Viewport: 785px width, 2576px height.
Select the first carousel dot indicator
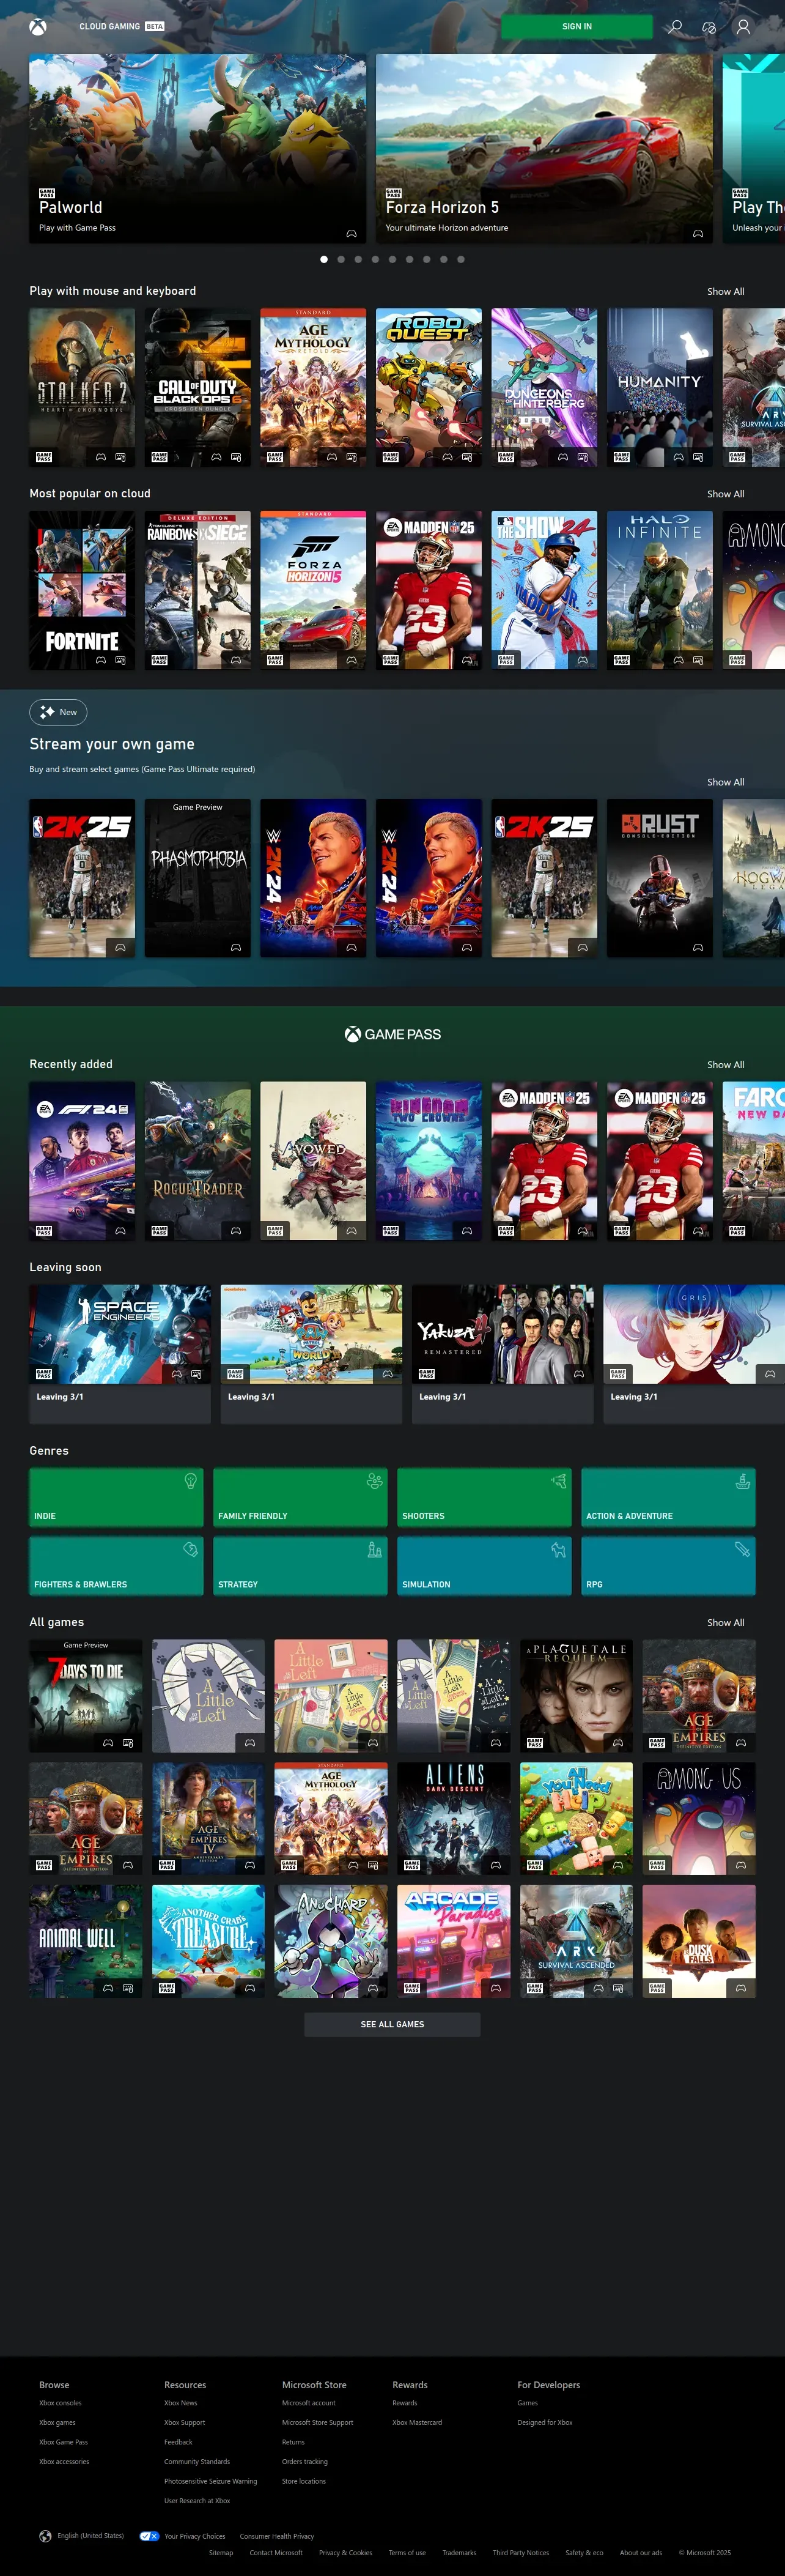(x=324, y=259)
